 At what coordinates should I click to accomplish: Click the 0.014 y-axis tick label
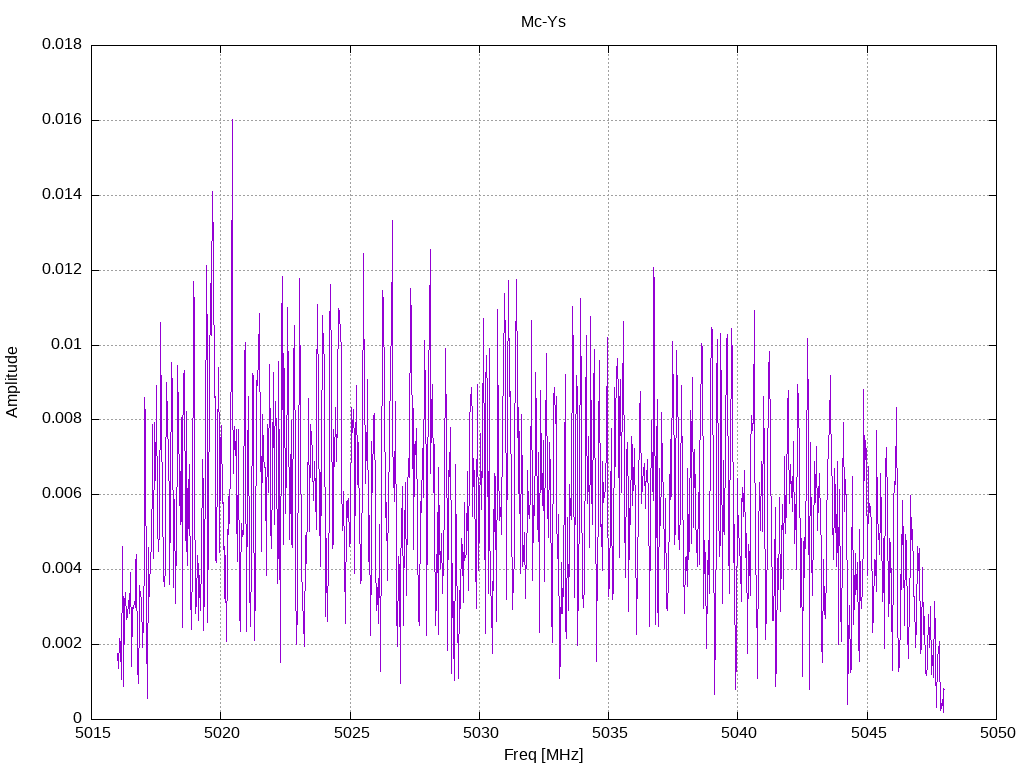62,195
